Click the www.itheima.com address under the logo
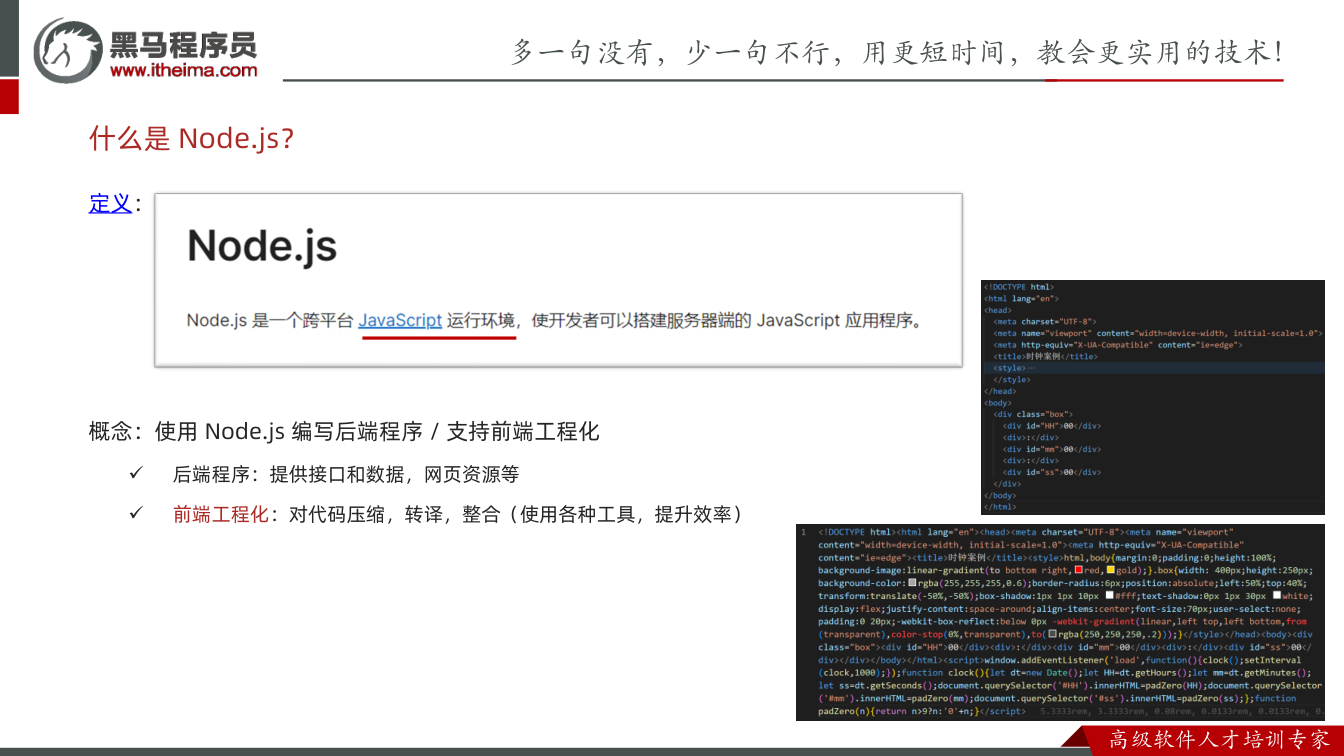This screenshot has width=1344, height=756. [183, 70]
